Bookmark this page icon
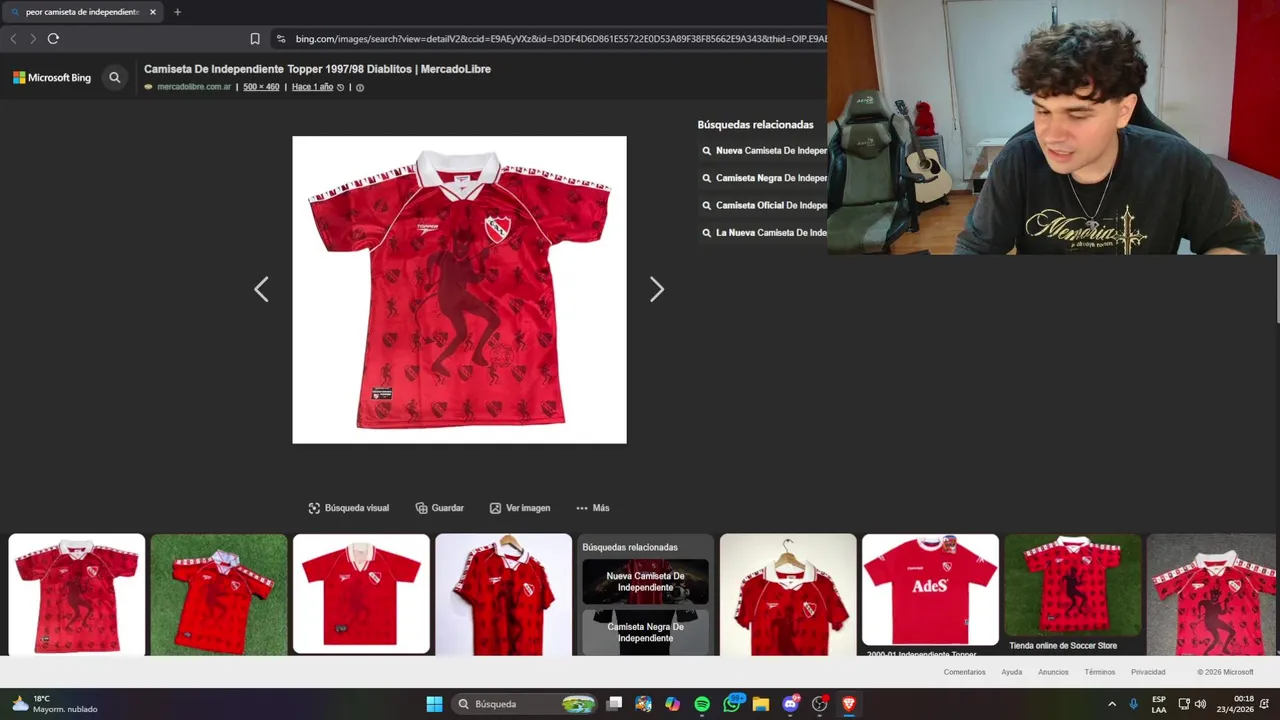 (x=255, y=38)
